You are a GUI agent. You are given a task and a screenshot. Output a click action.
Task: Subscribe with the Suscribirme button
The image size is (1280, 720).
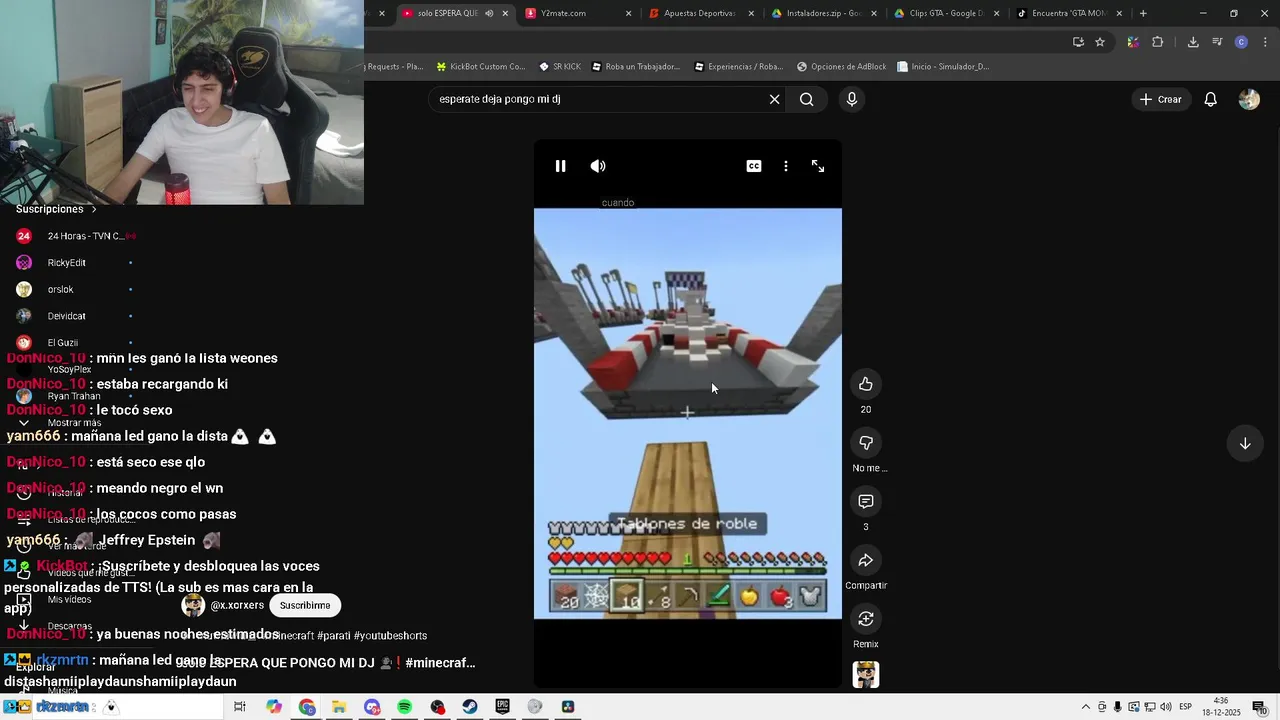click(305, 605)
